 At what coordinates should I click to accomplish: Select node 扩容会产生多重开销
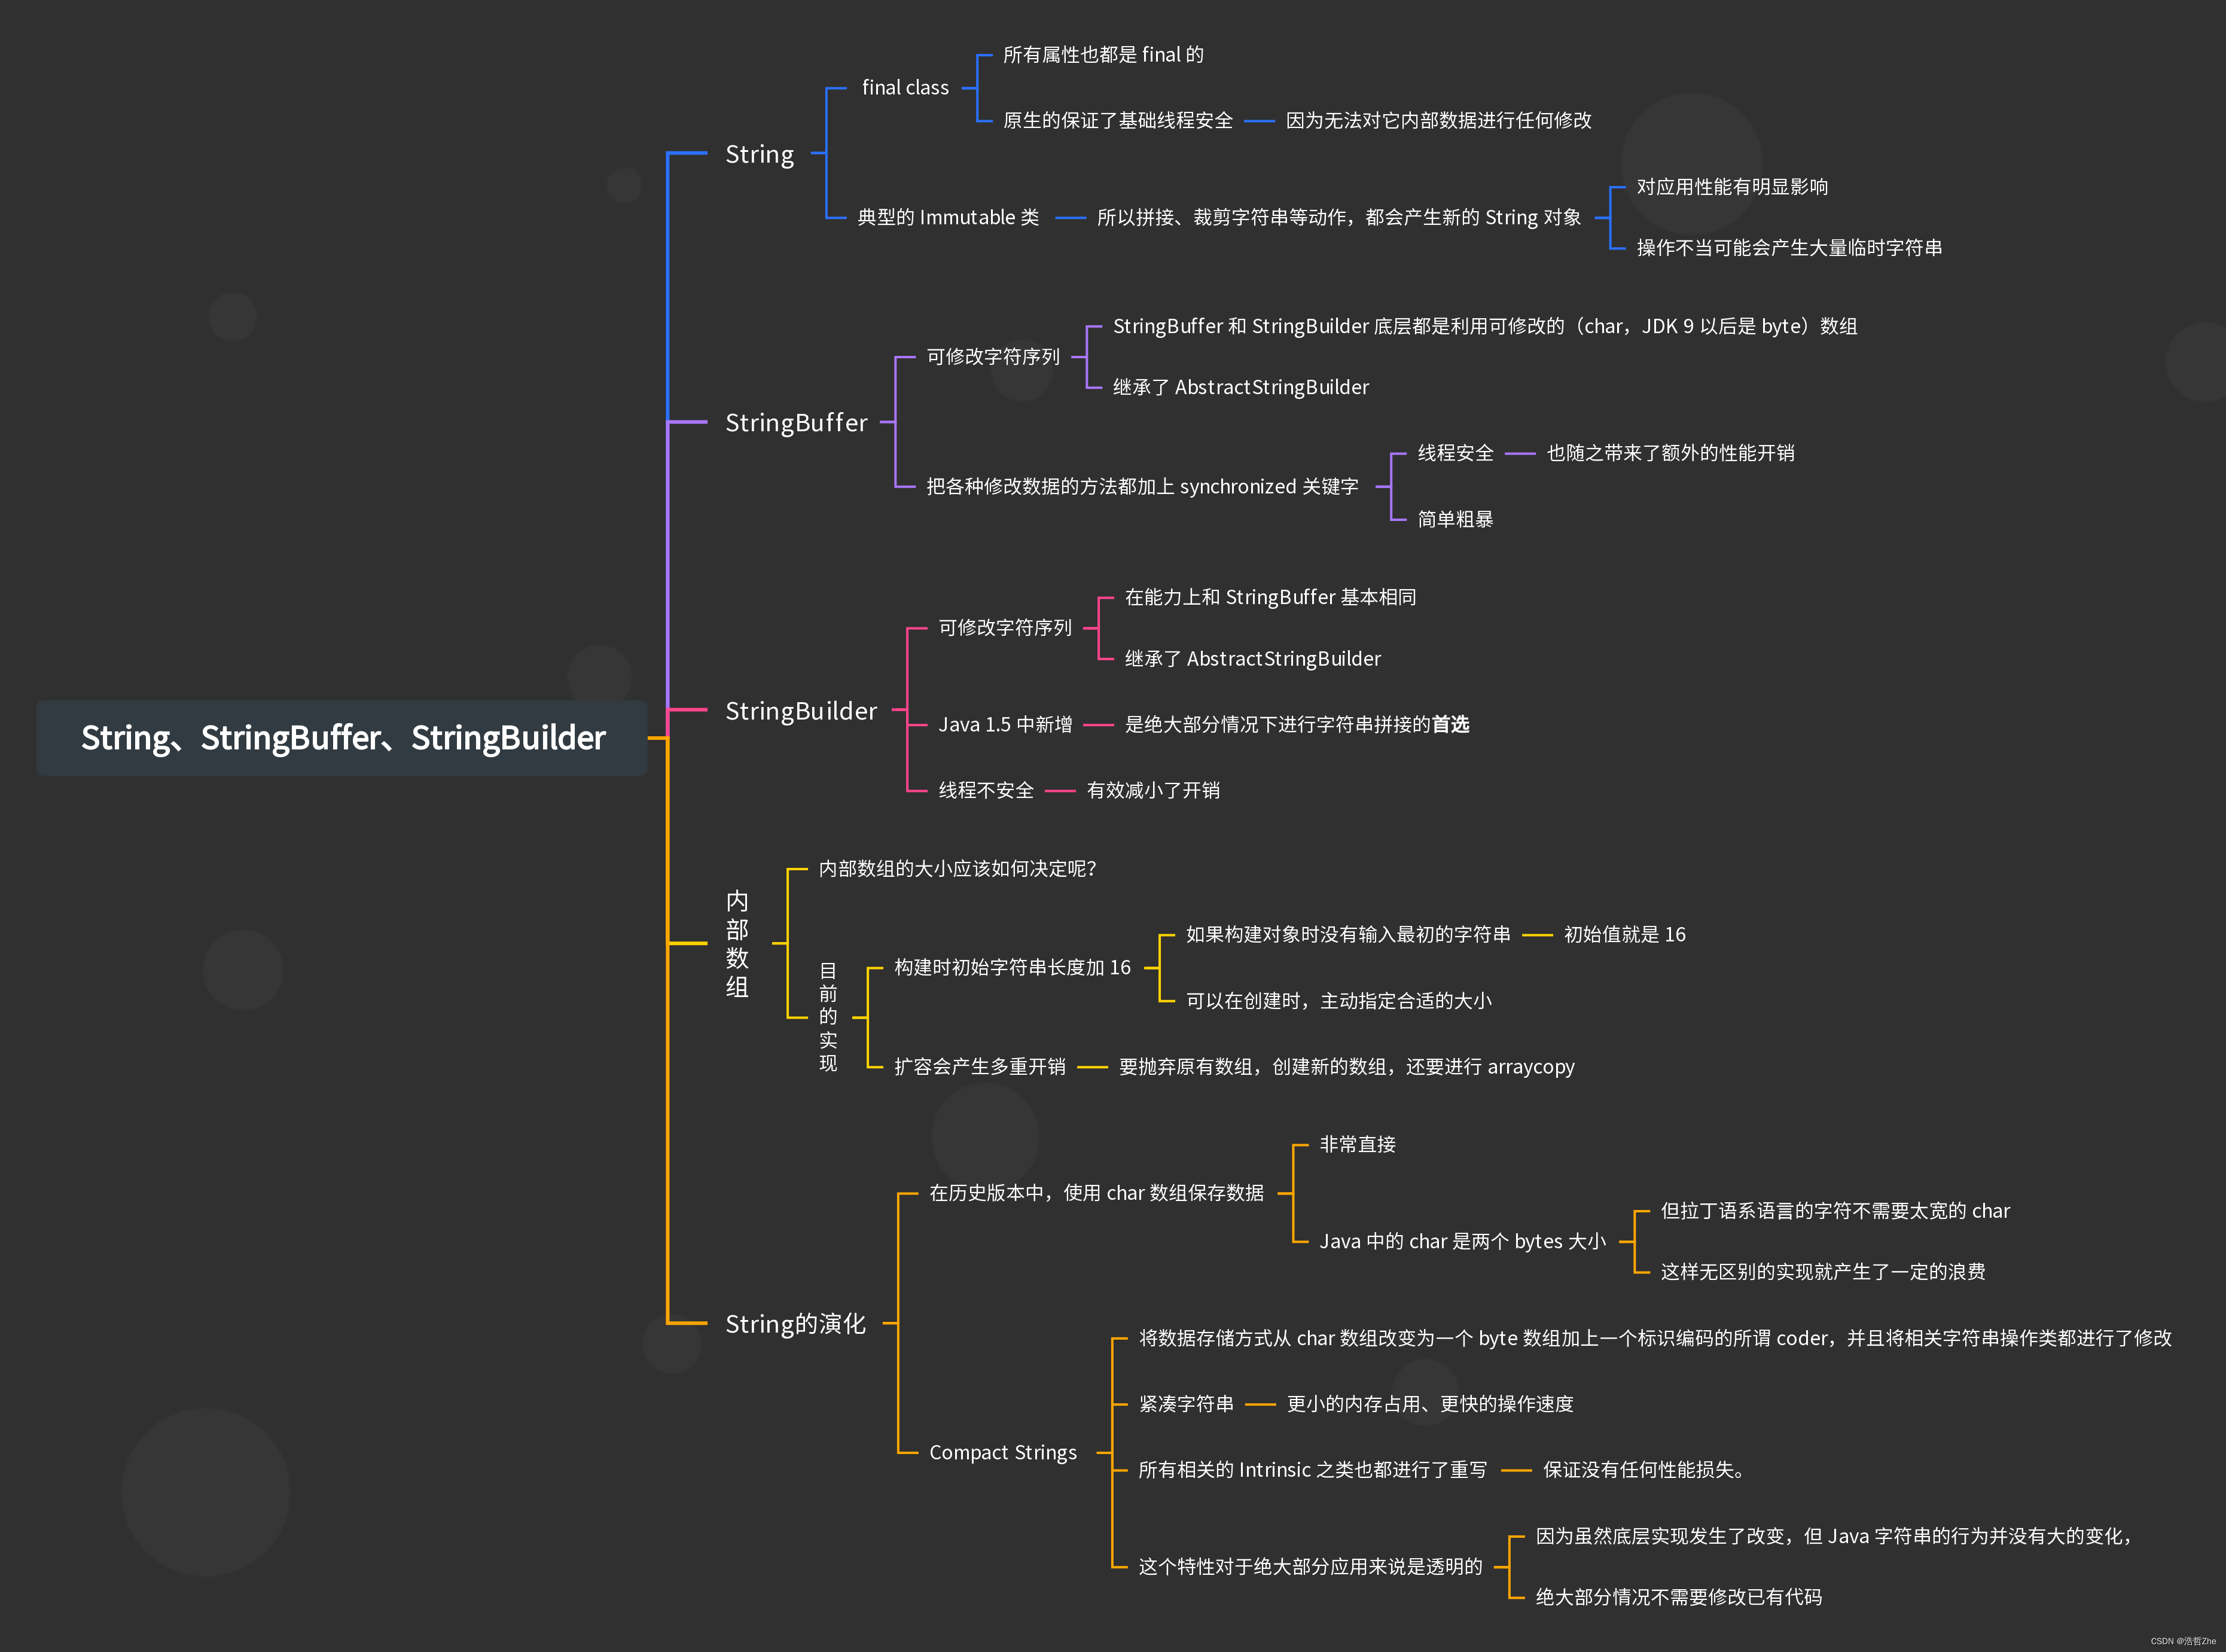point(979,1067)
